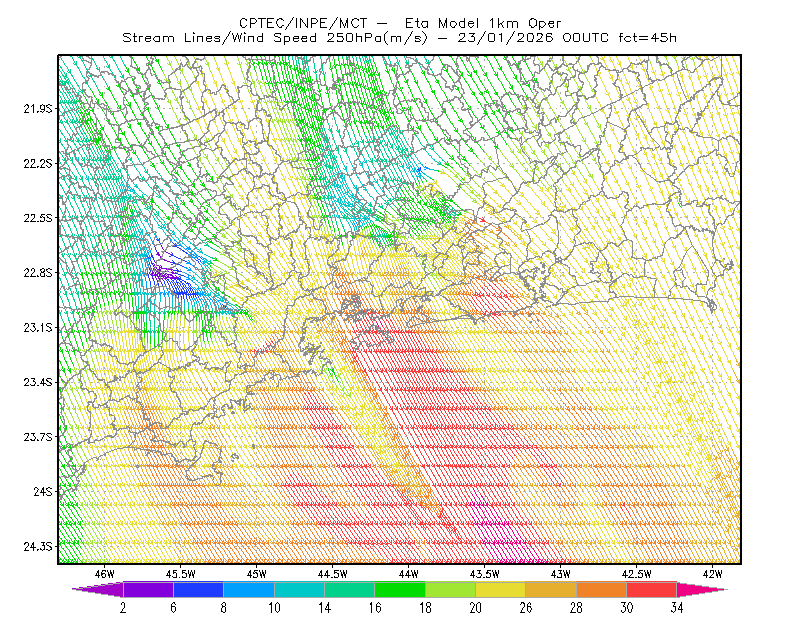Select the teal 14–16 m/s legend swatch

[x=349, y=589]
